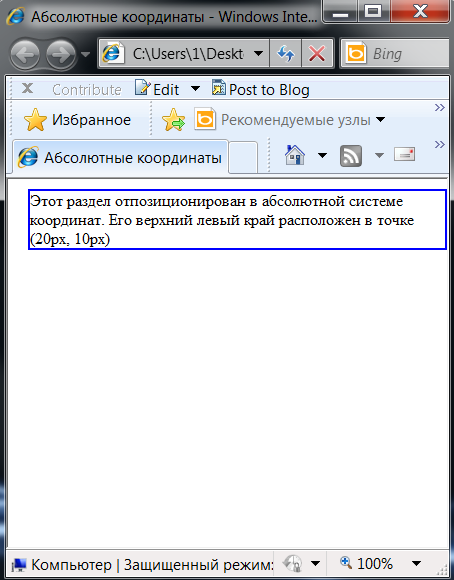Viewport: 454px width, 580px height.
Task: Expand the address bar history dropdown
Action: 259,54
